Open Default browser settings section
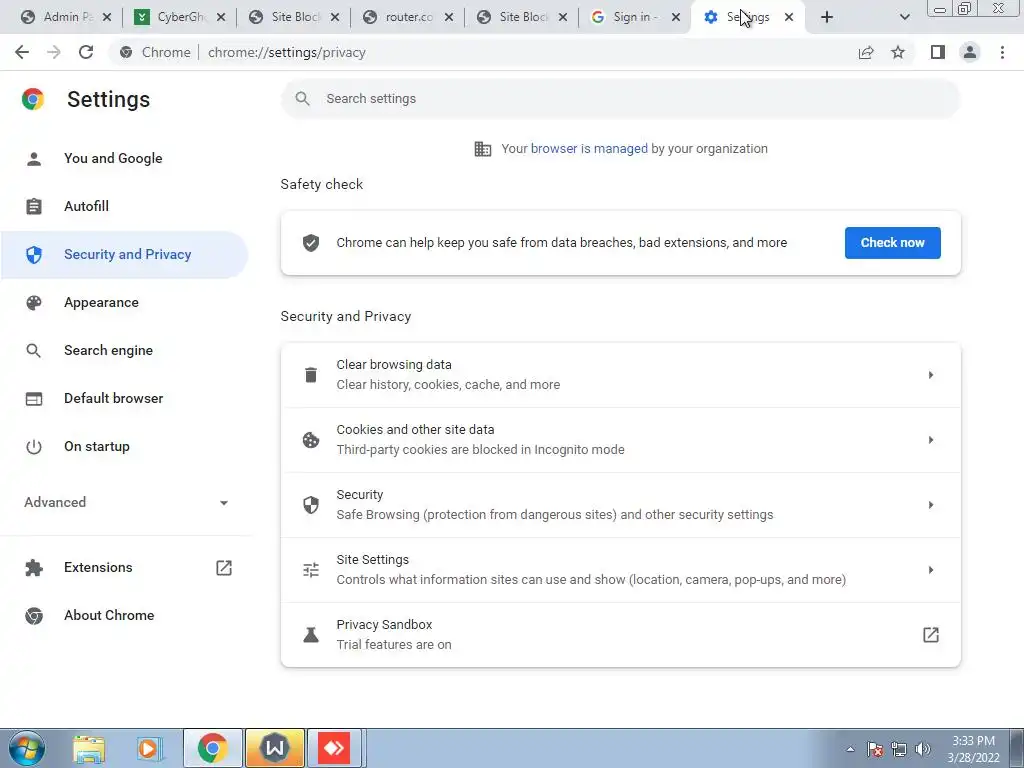The image size is (1024, 768). (114, 398)
